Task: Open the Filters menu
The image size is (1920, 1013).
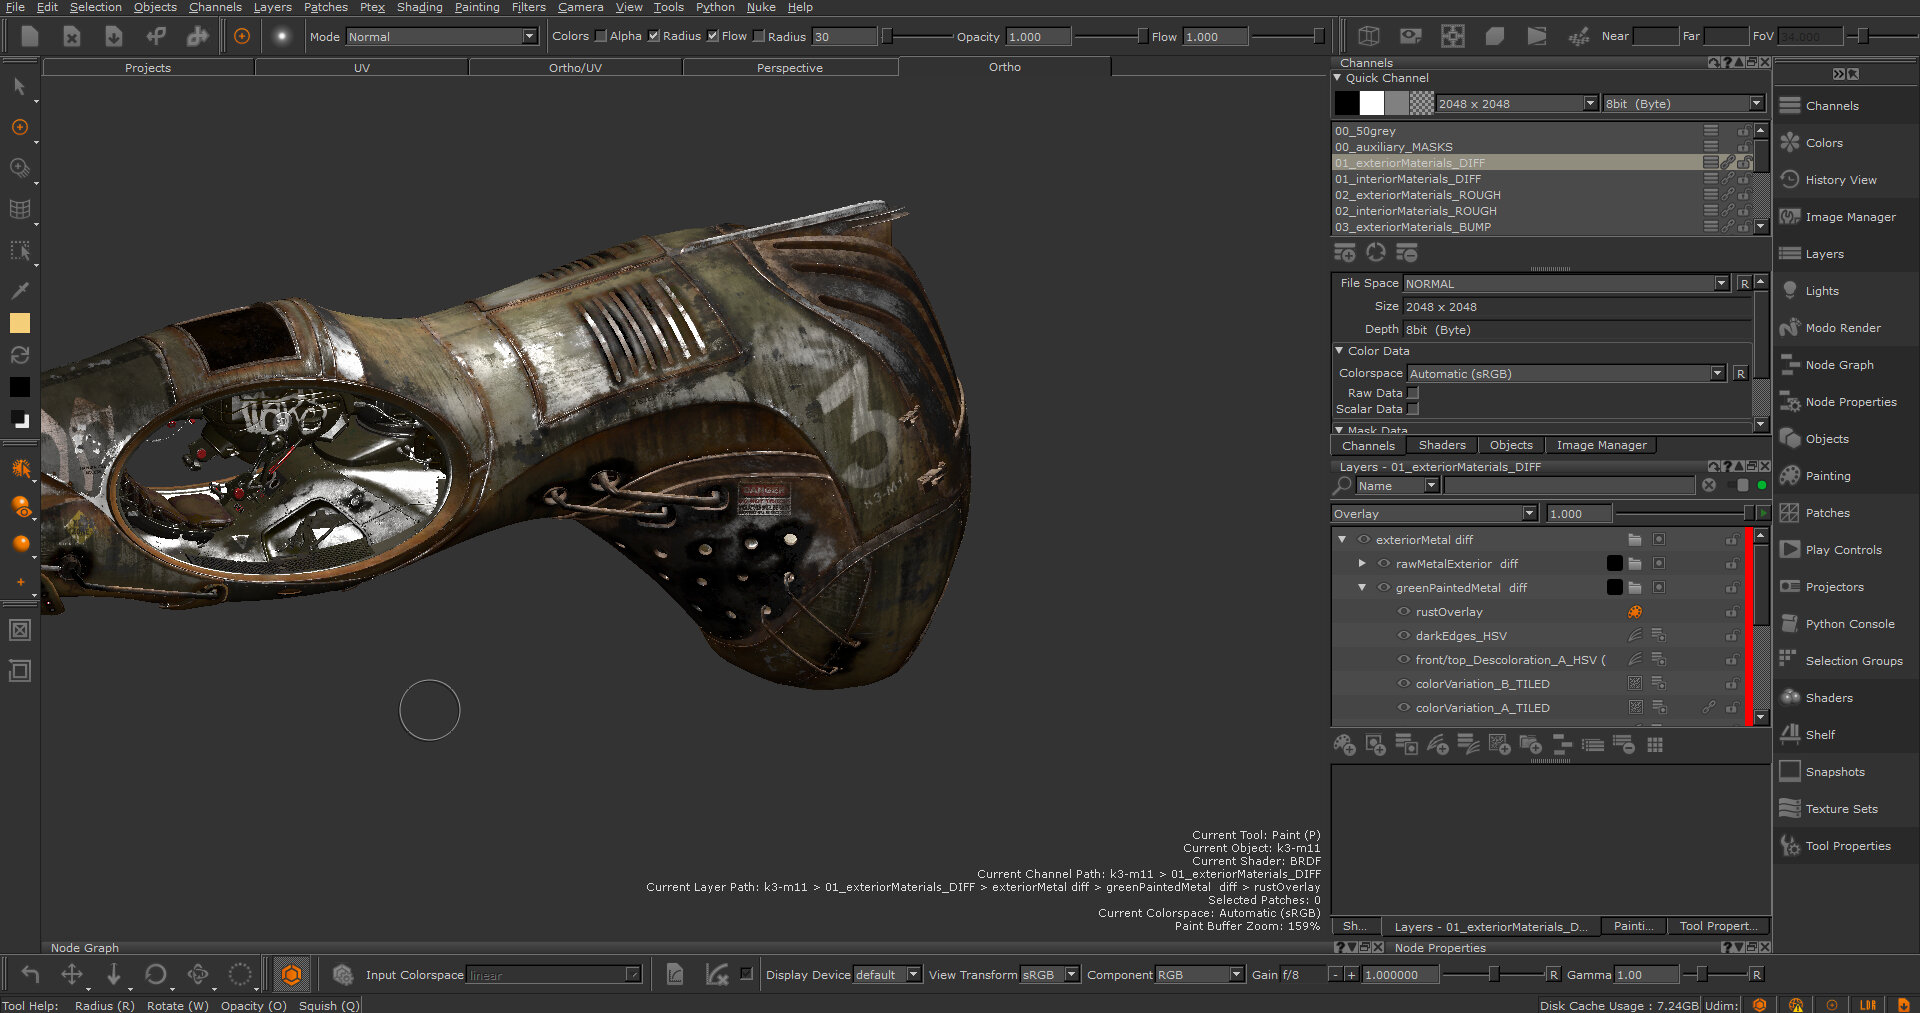Action: click(x=528, y=7)
